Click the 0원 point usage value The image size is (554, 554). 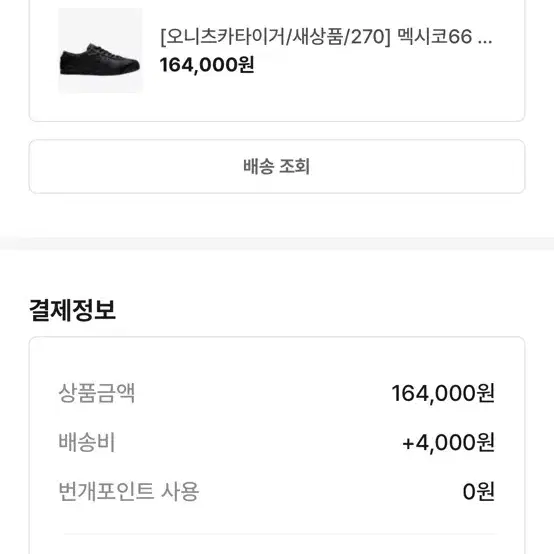(x=478, y=491)
